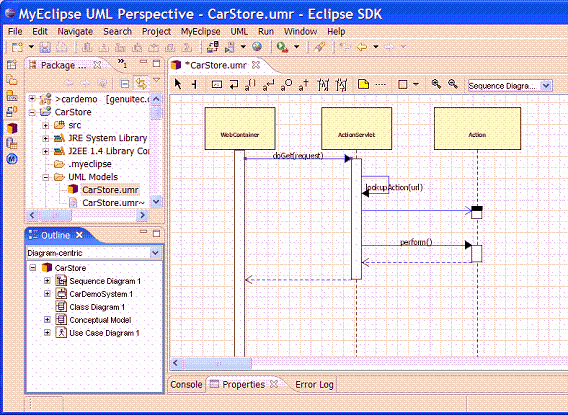568x415 pixels.
Task: Click the zoom in magnifier icon
Action: click(436, 84)
